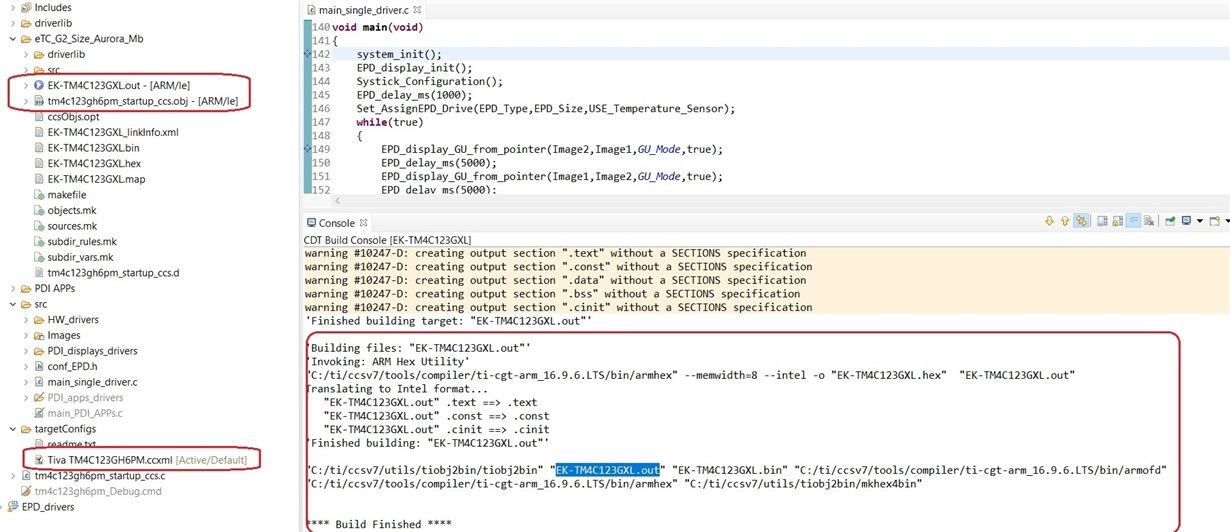The width and height of the screenshot is (1230, 532).
Task: Select the Console tab
Action: pos(336,223)
